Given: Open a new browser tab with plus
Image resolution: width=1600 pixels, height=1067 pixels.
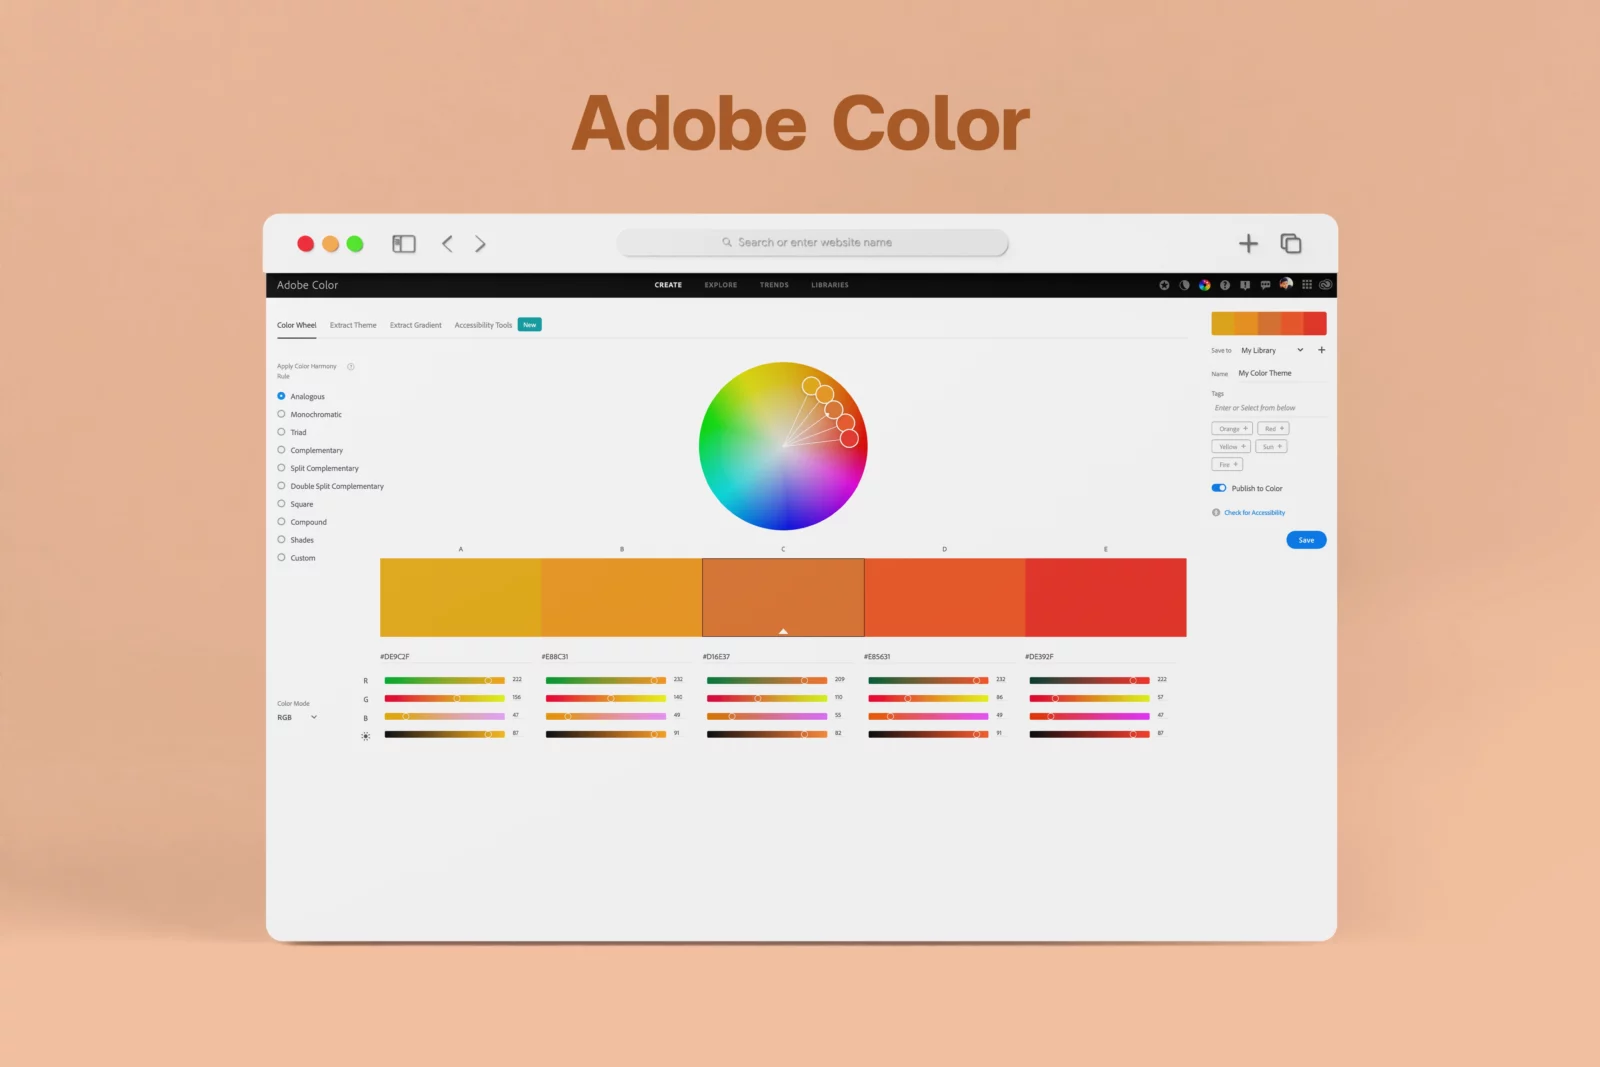Looking at the screenshot, I should 1248,243.
